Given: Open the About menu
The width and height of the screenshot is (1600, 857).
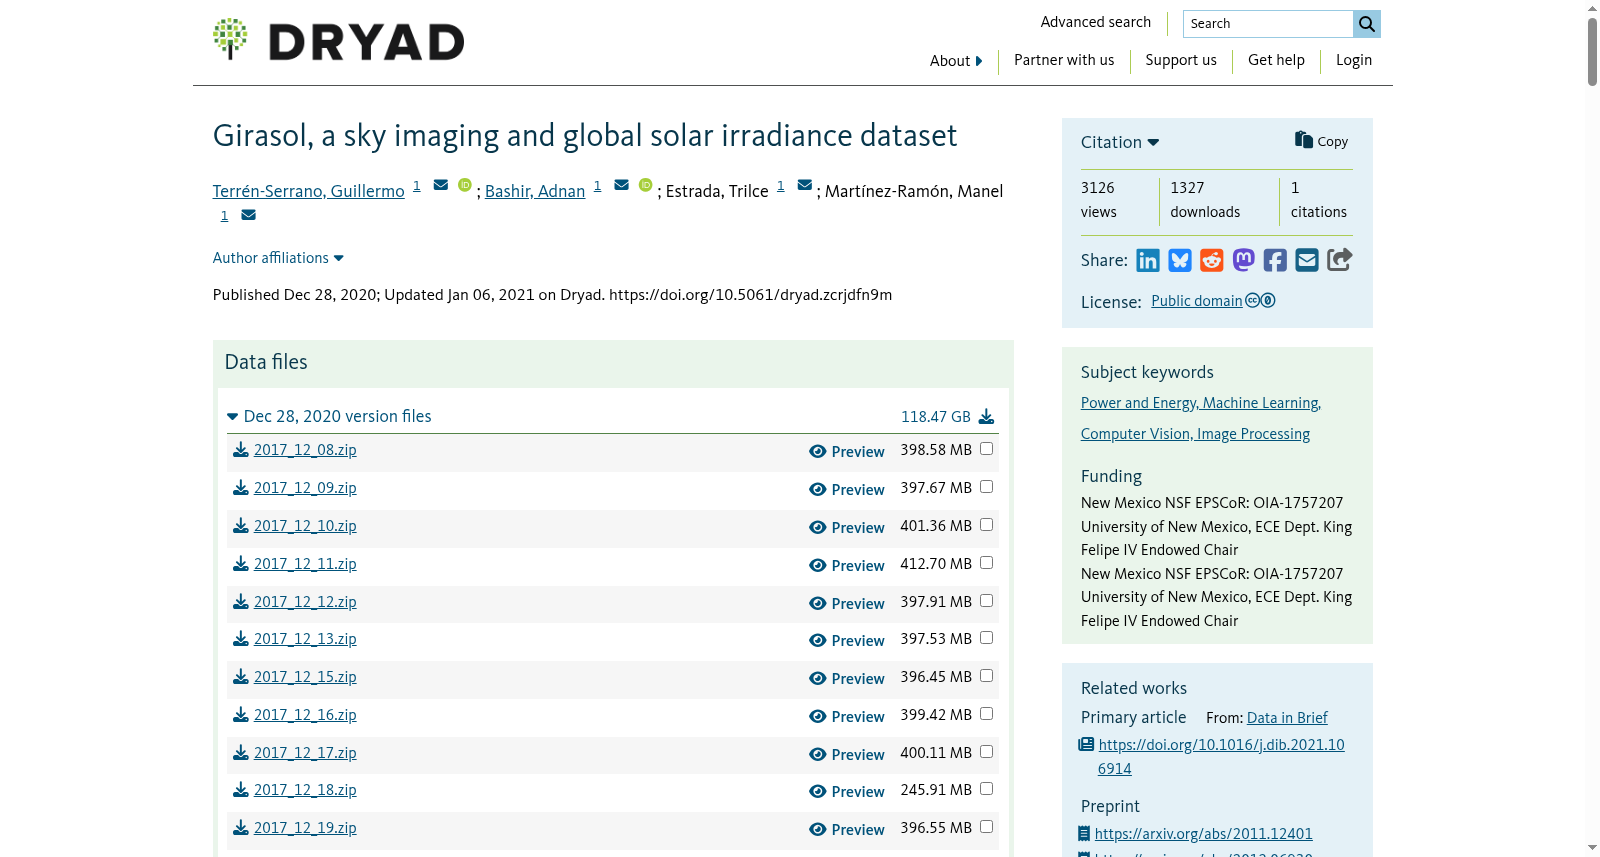Looking at the screenshot, I should tap(956, 61).
